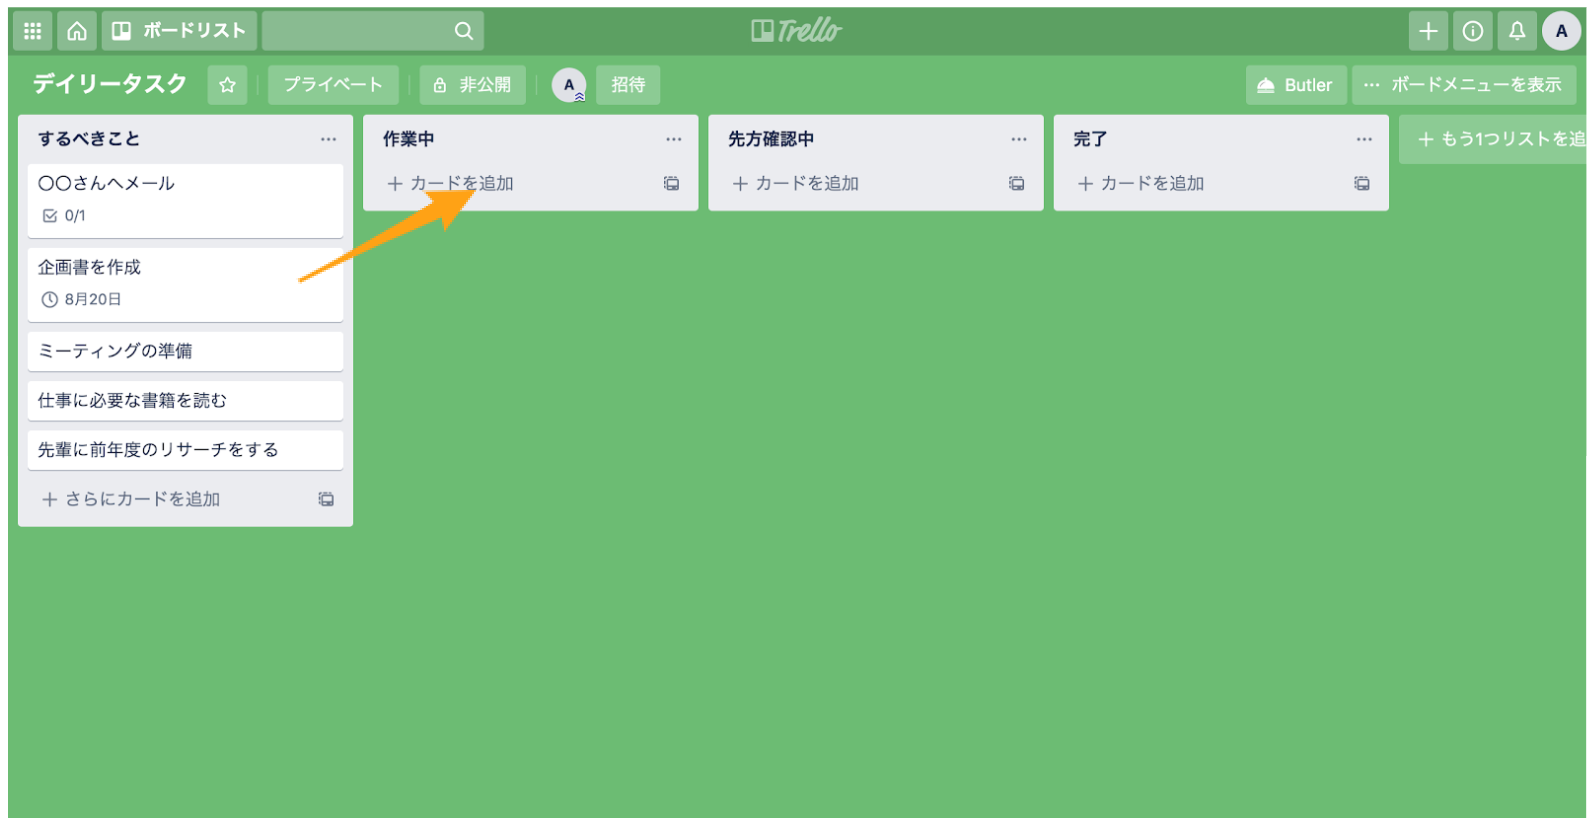Screen dimensions: 1594x818
Task: Click template icon in するべきこと list
Action: pos(326,499)
